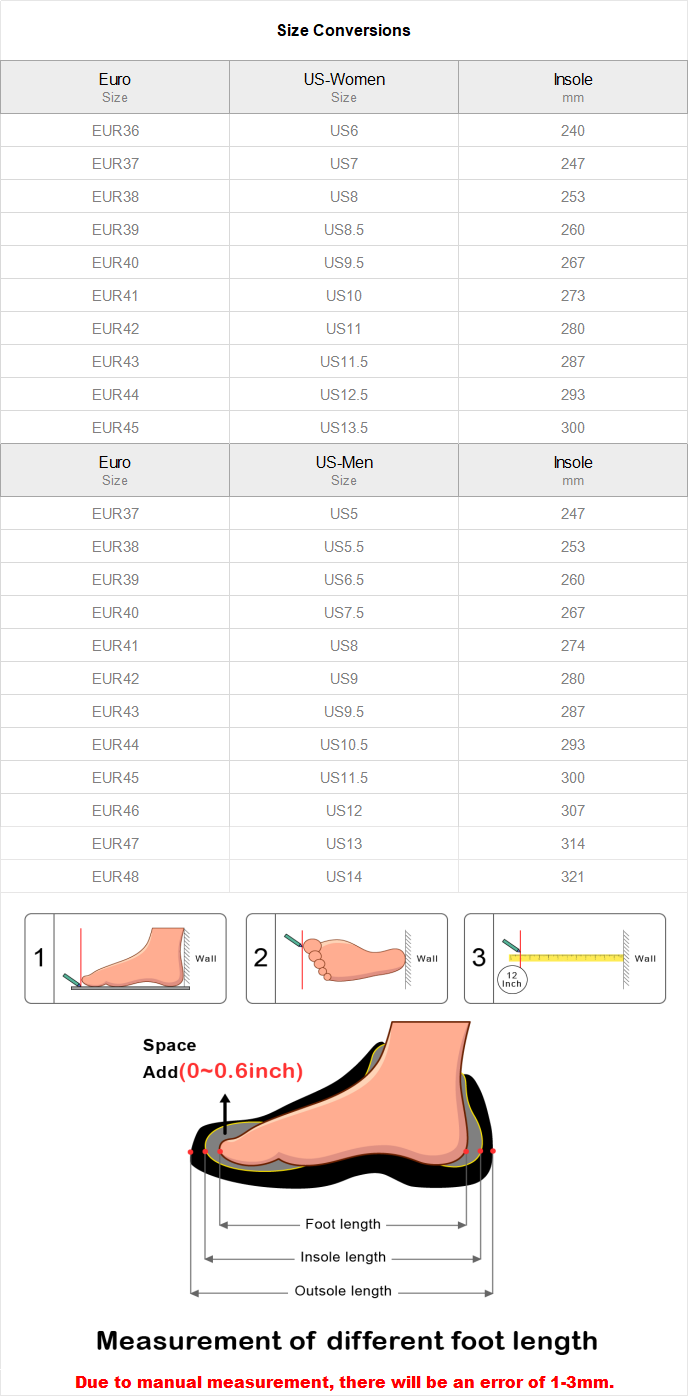Image resolution: width=689 pixels, height=1397 pixels.
Task: Select the EUR48 size cell
Action: point(115,877)
